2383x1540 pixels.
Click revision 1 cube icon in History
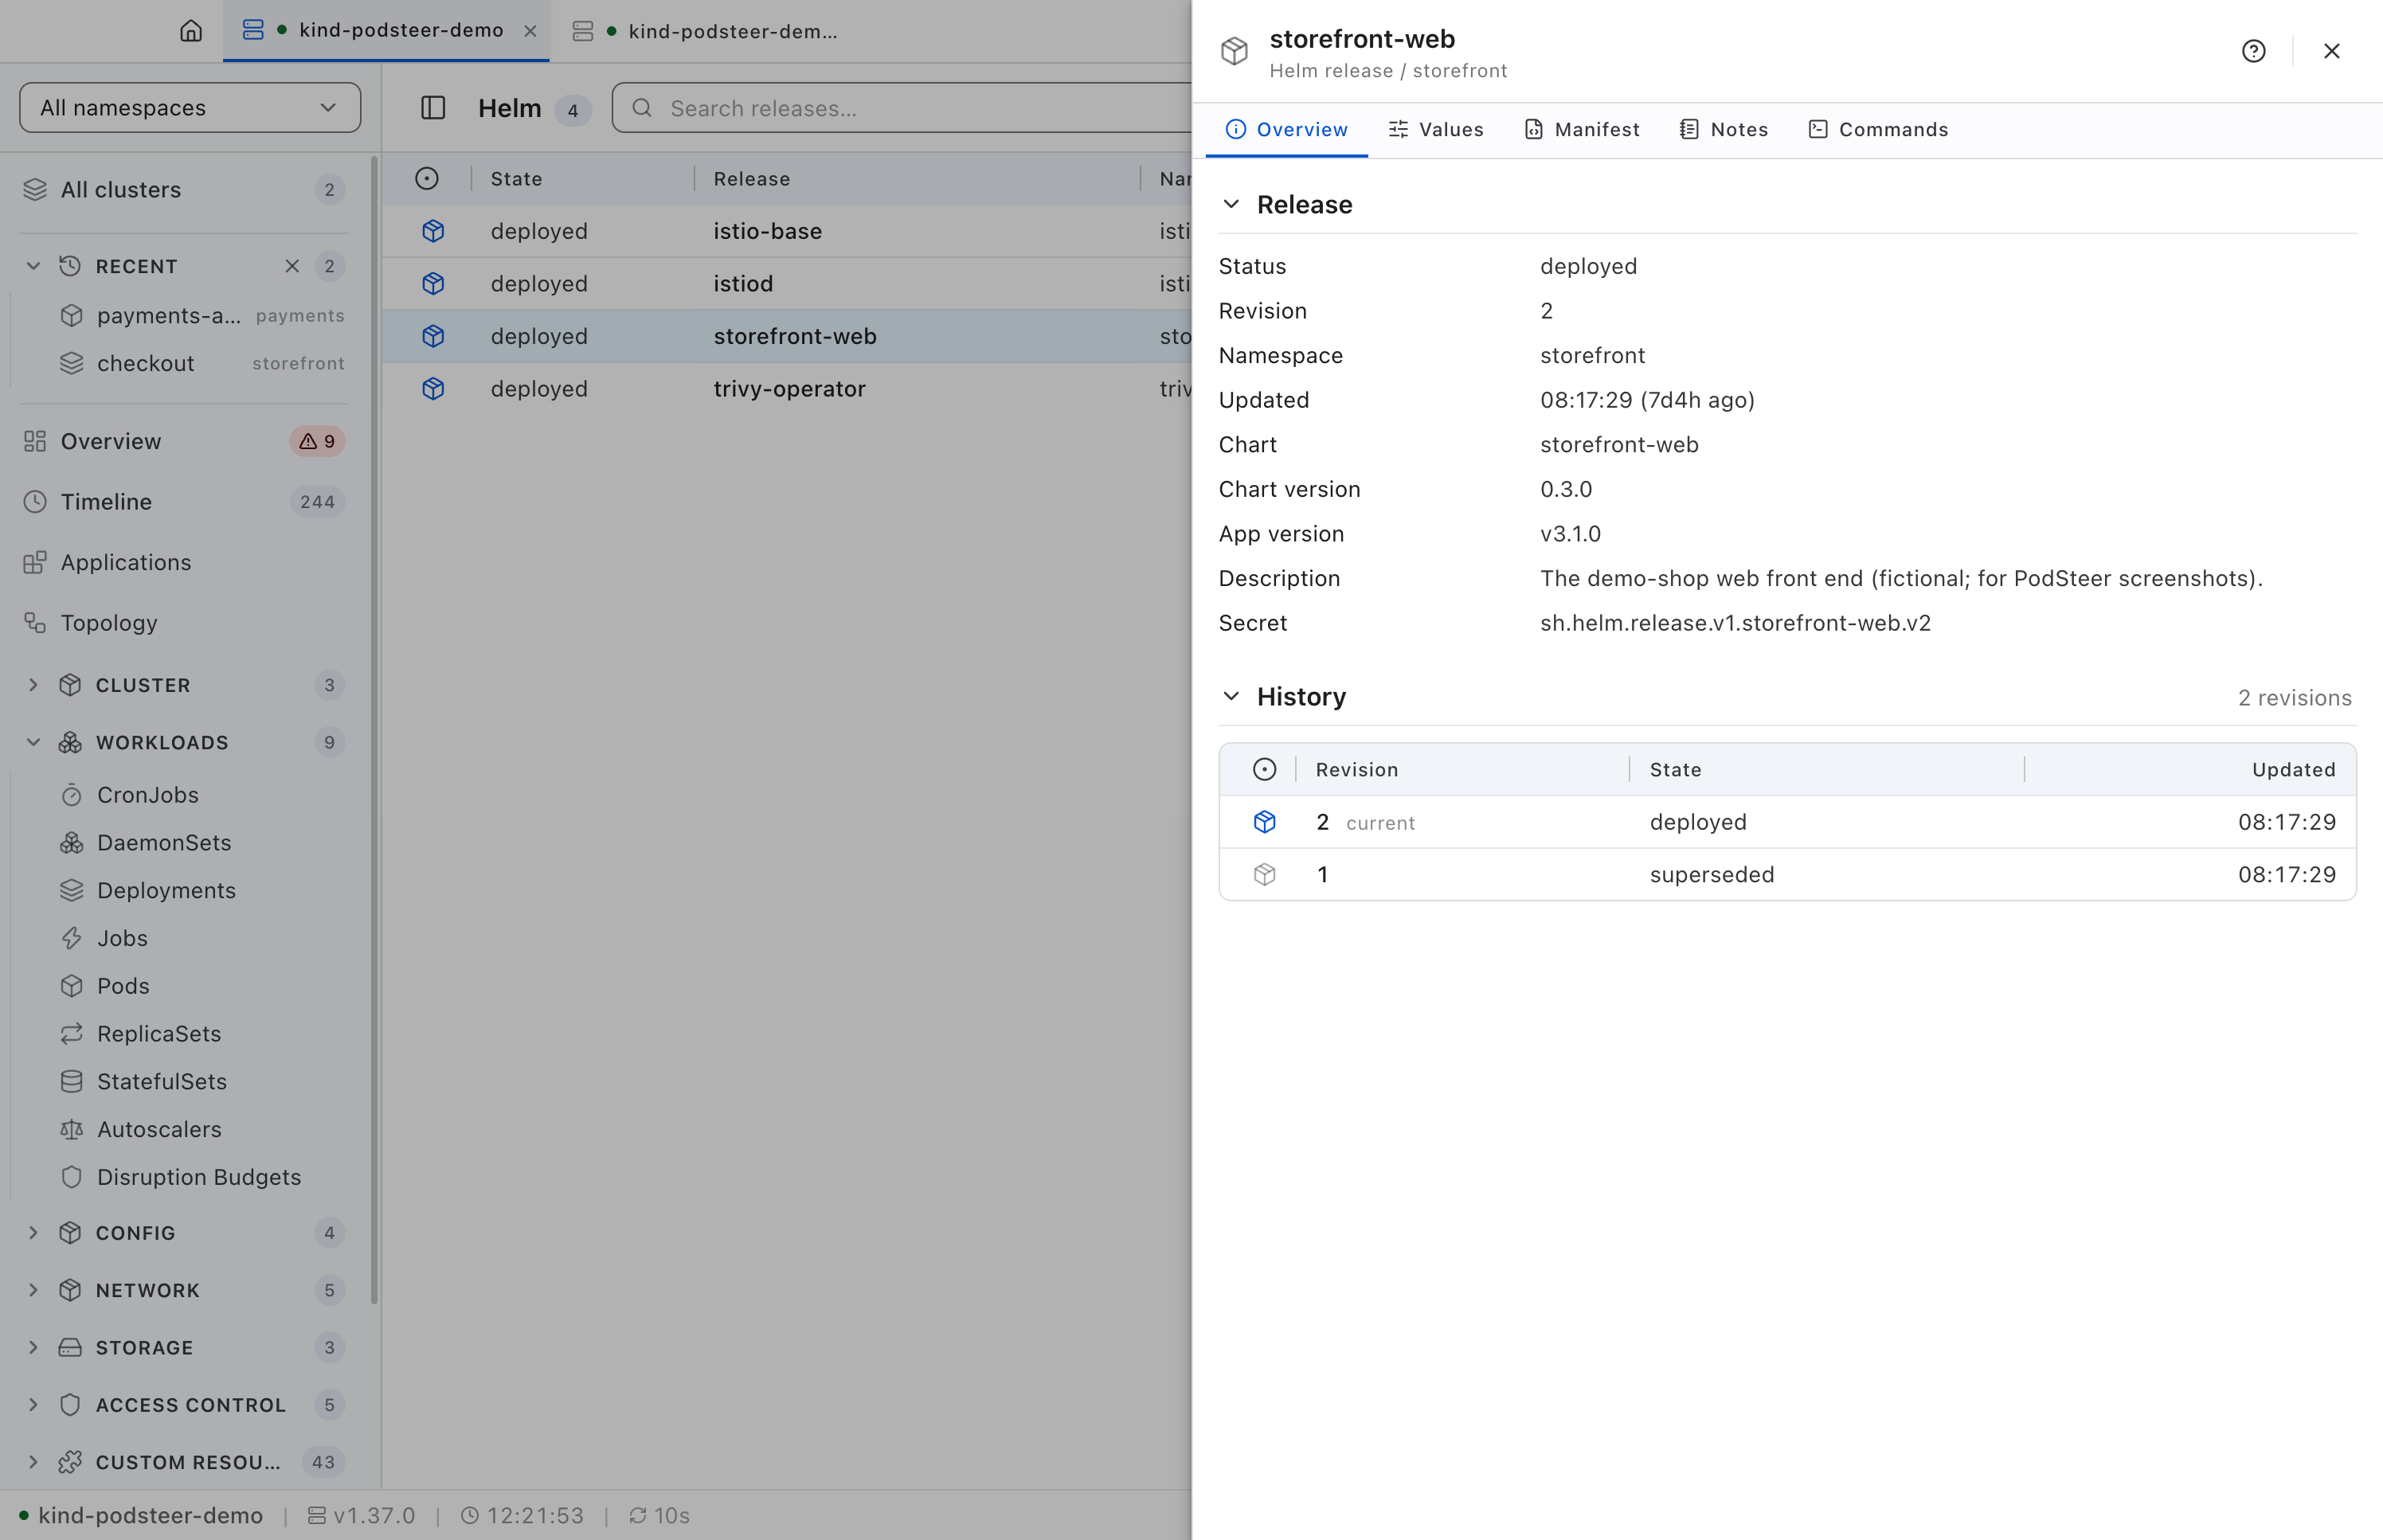1265,875
